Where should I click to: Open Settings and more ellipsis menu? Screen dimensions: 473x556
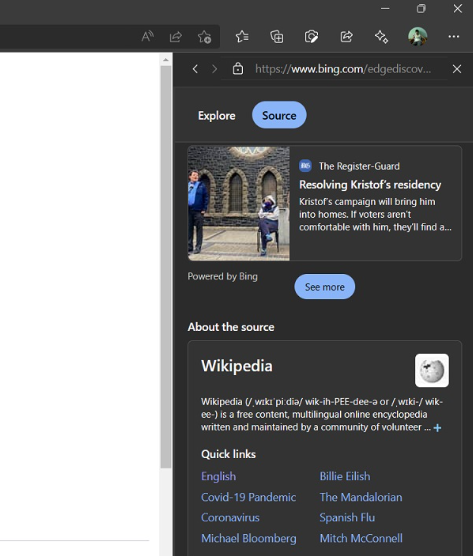(x=454, y=37)
